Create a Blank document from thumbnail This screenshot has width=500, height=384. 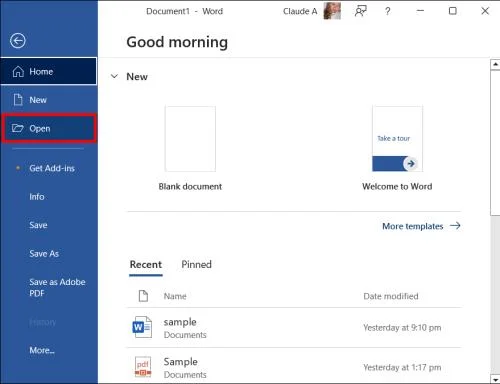(190, 139)
